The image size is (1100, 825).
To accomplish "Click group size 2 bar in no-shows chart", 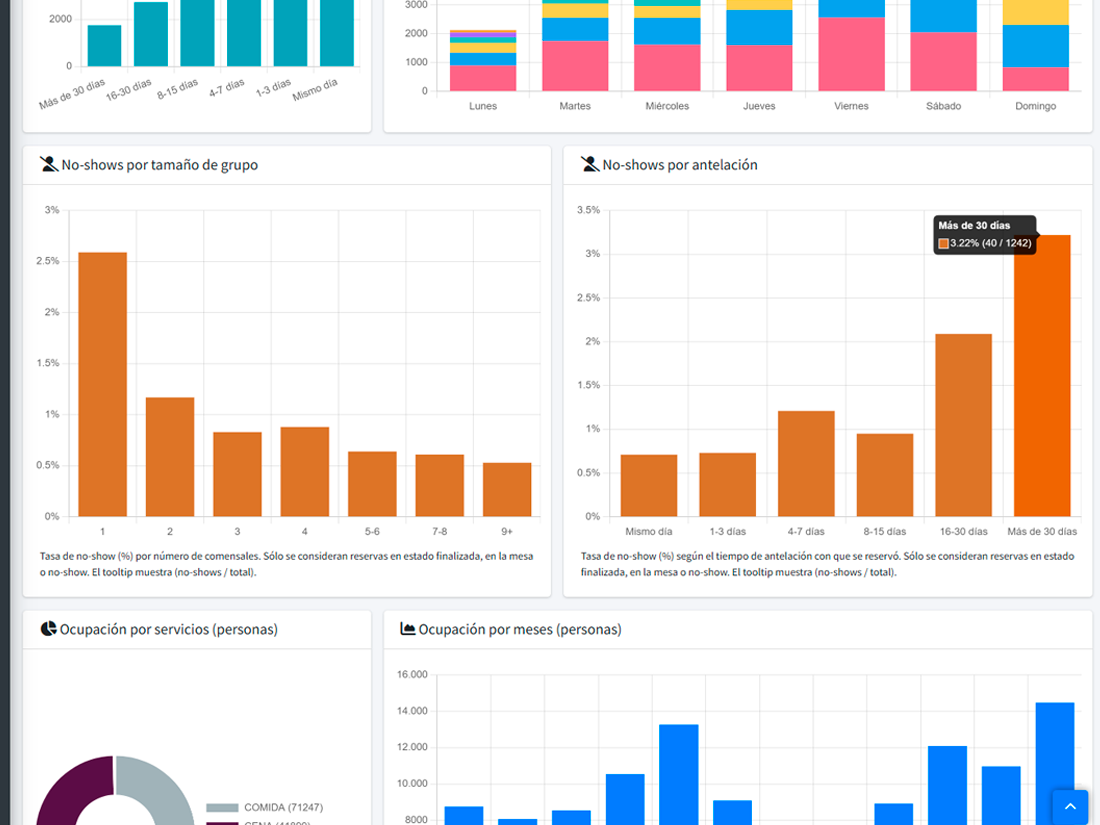I will (170, 457).
